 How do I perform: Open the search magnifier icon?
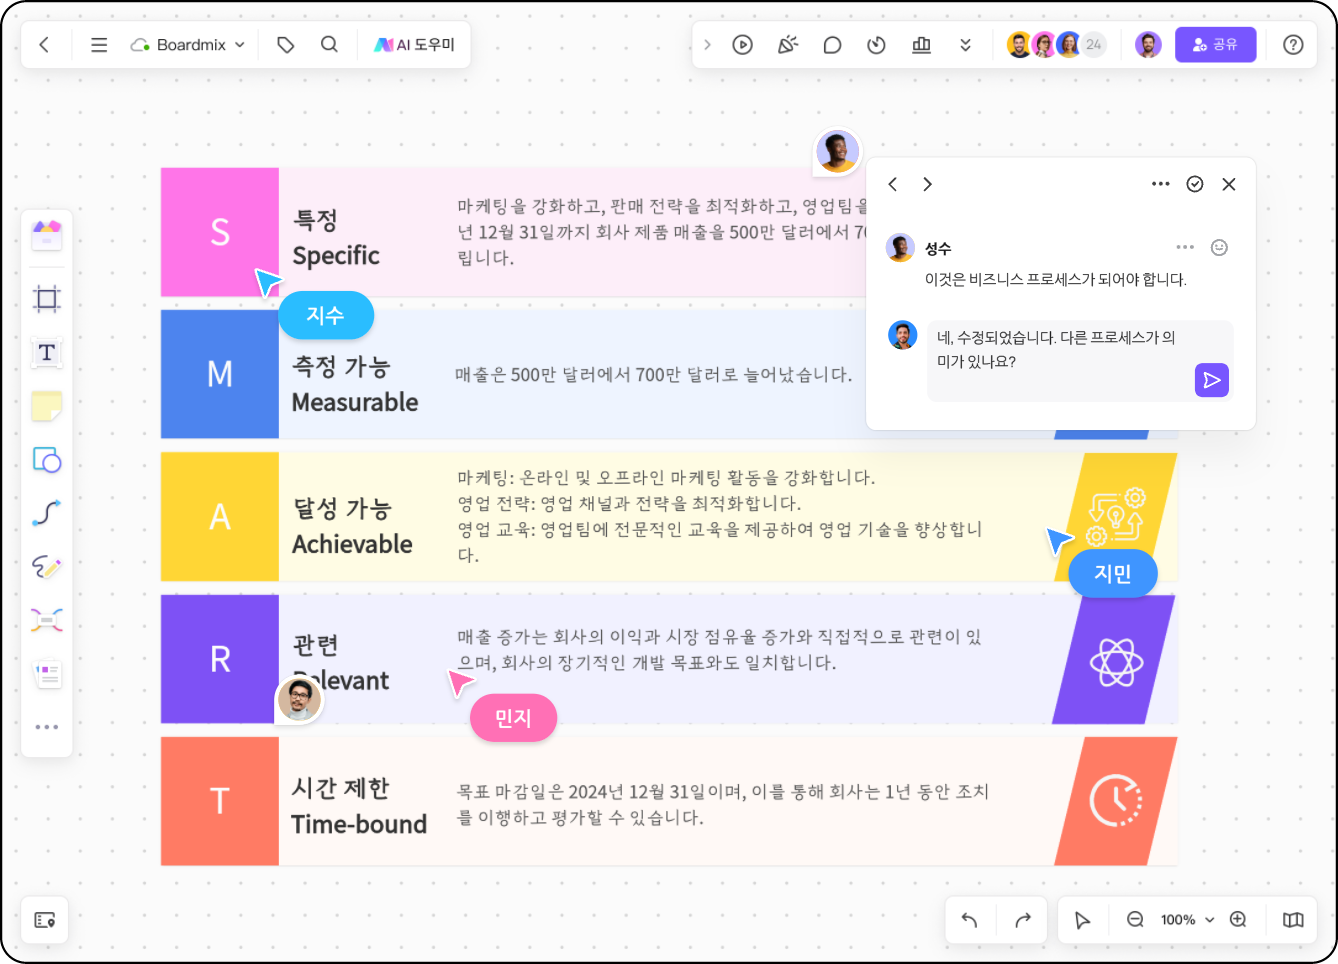(x=329, y=45)
